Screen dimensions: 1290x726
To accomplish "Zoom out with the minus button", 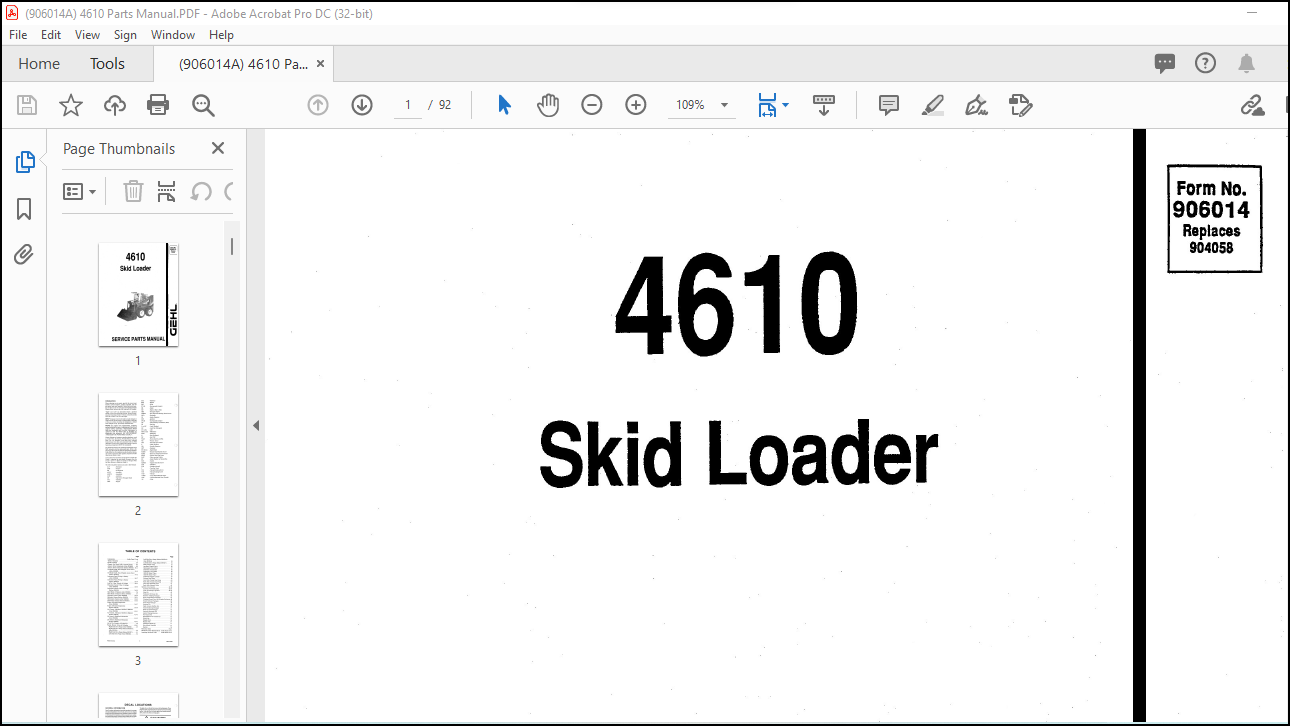I will (592, 105).
